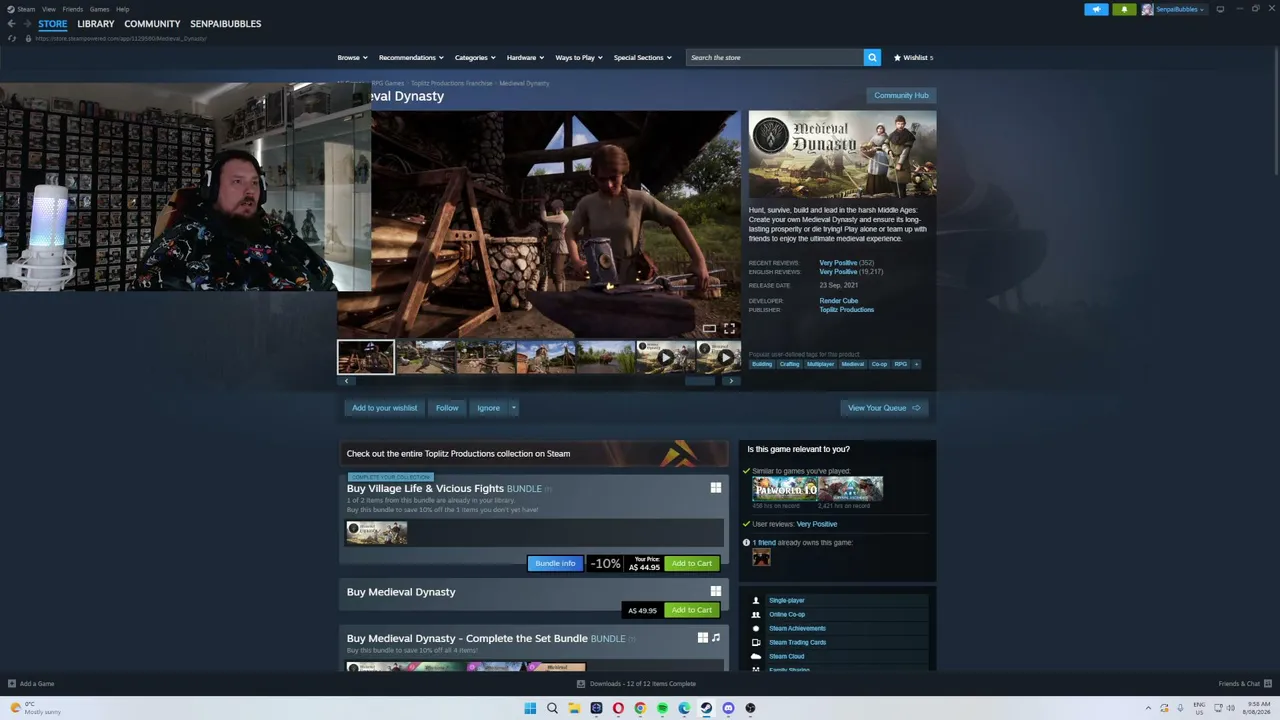Image resolution: width=1280 pixels, height=720 pixels.
Task: Click the Building tag
Action: tap(762, 364)
